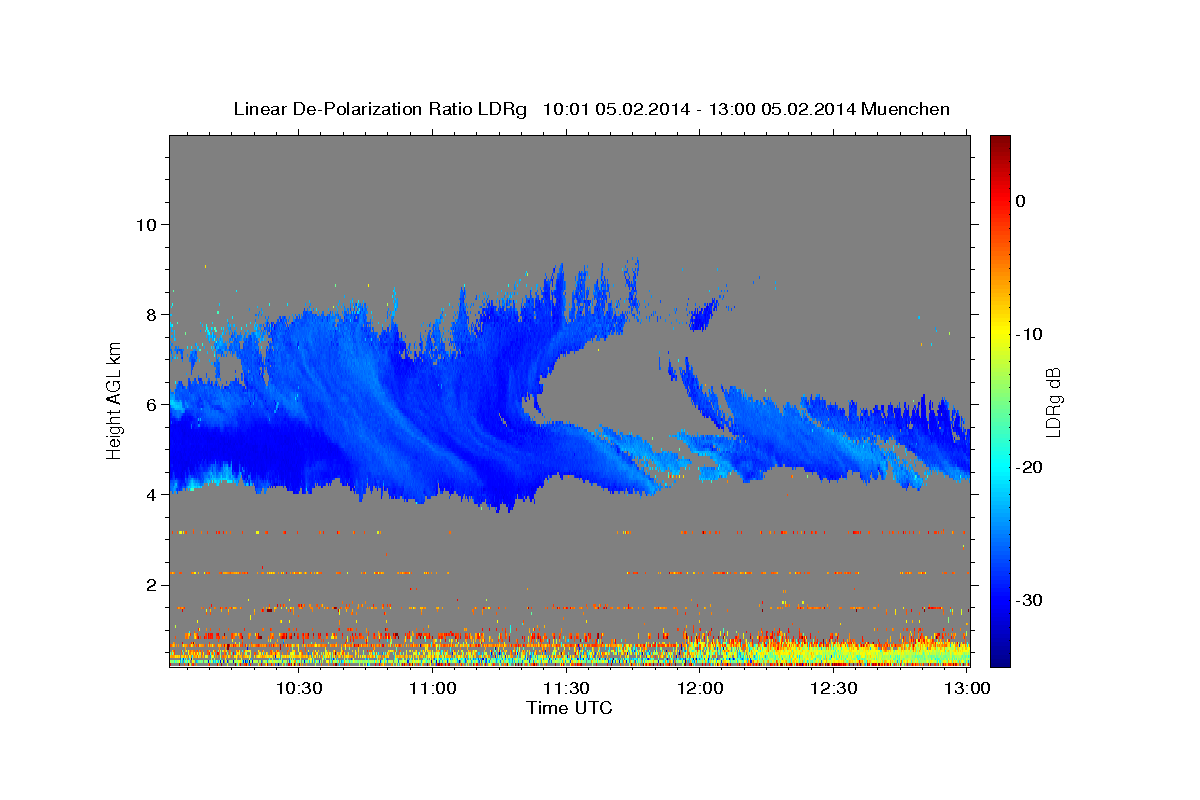The image size is (1200, 800).
Task: Click the '12:30' time axis label
Action: tap(833, 688)
